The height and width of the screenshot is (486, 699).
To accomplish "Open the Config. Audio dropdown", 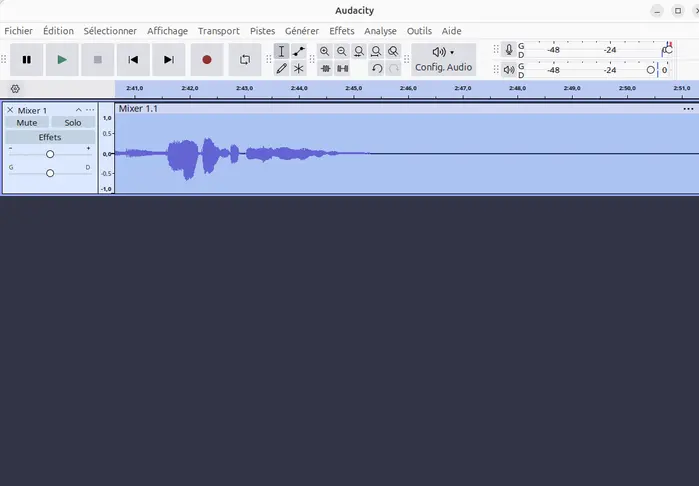I will (x=444, y=60).
